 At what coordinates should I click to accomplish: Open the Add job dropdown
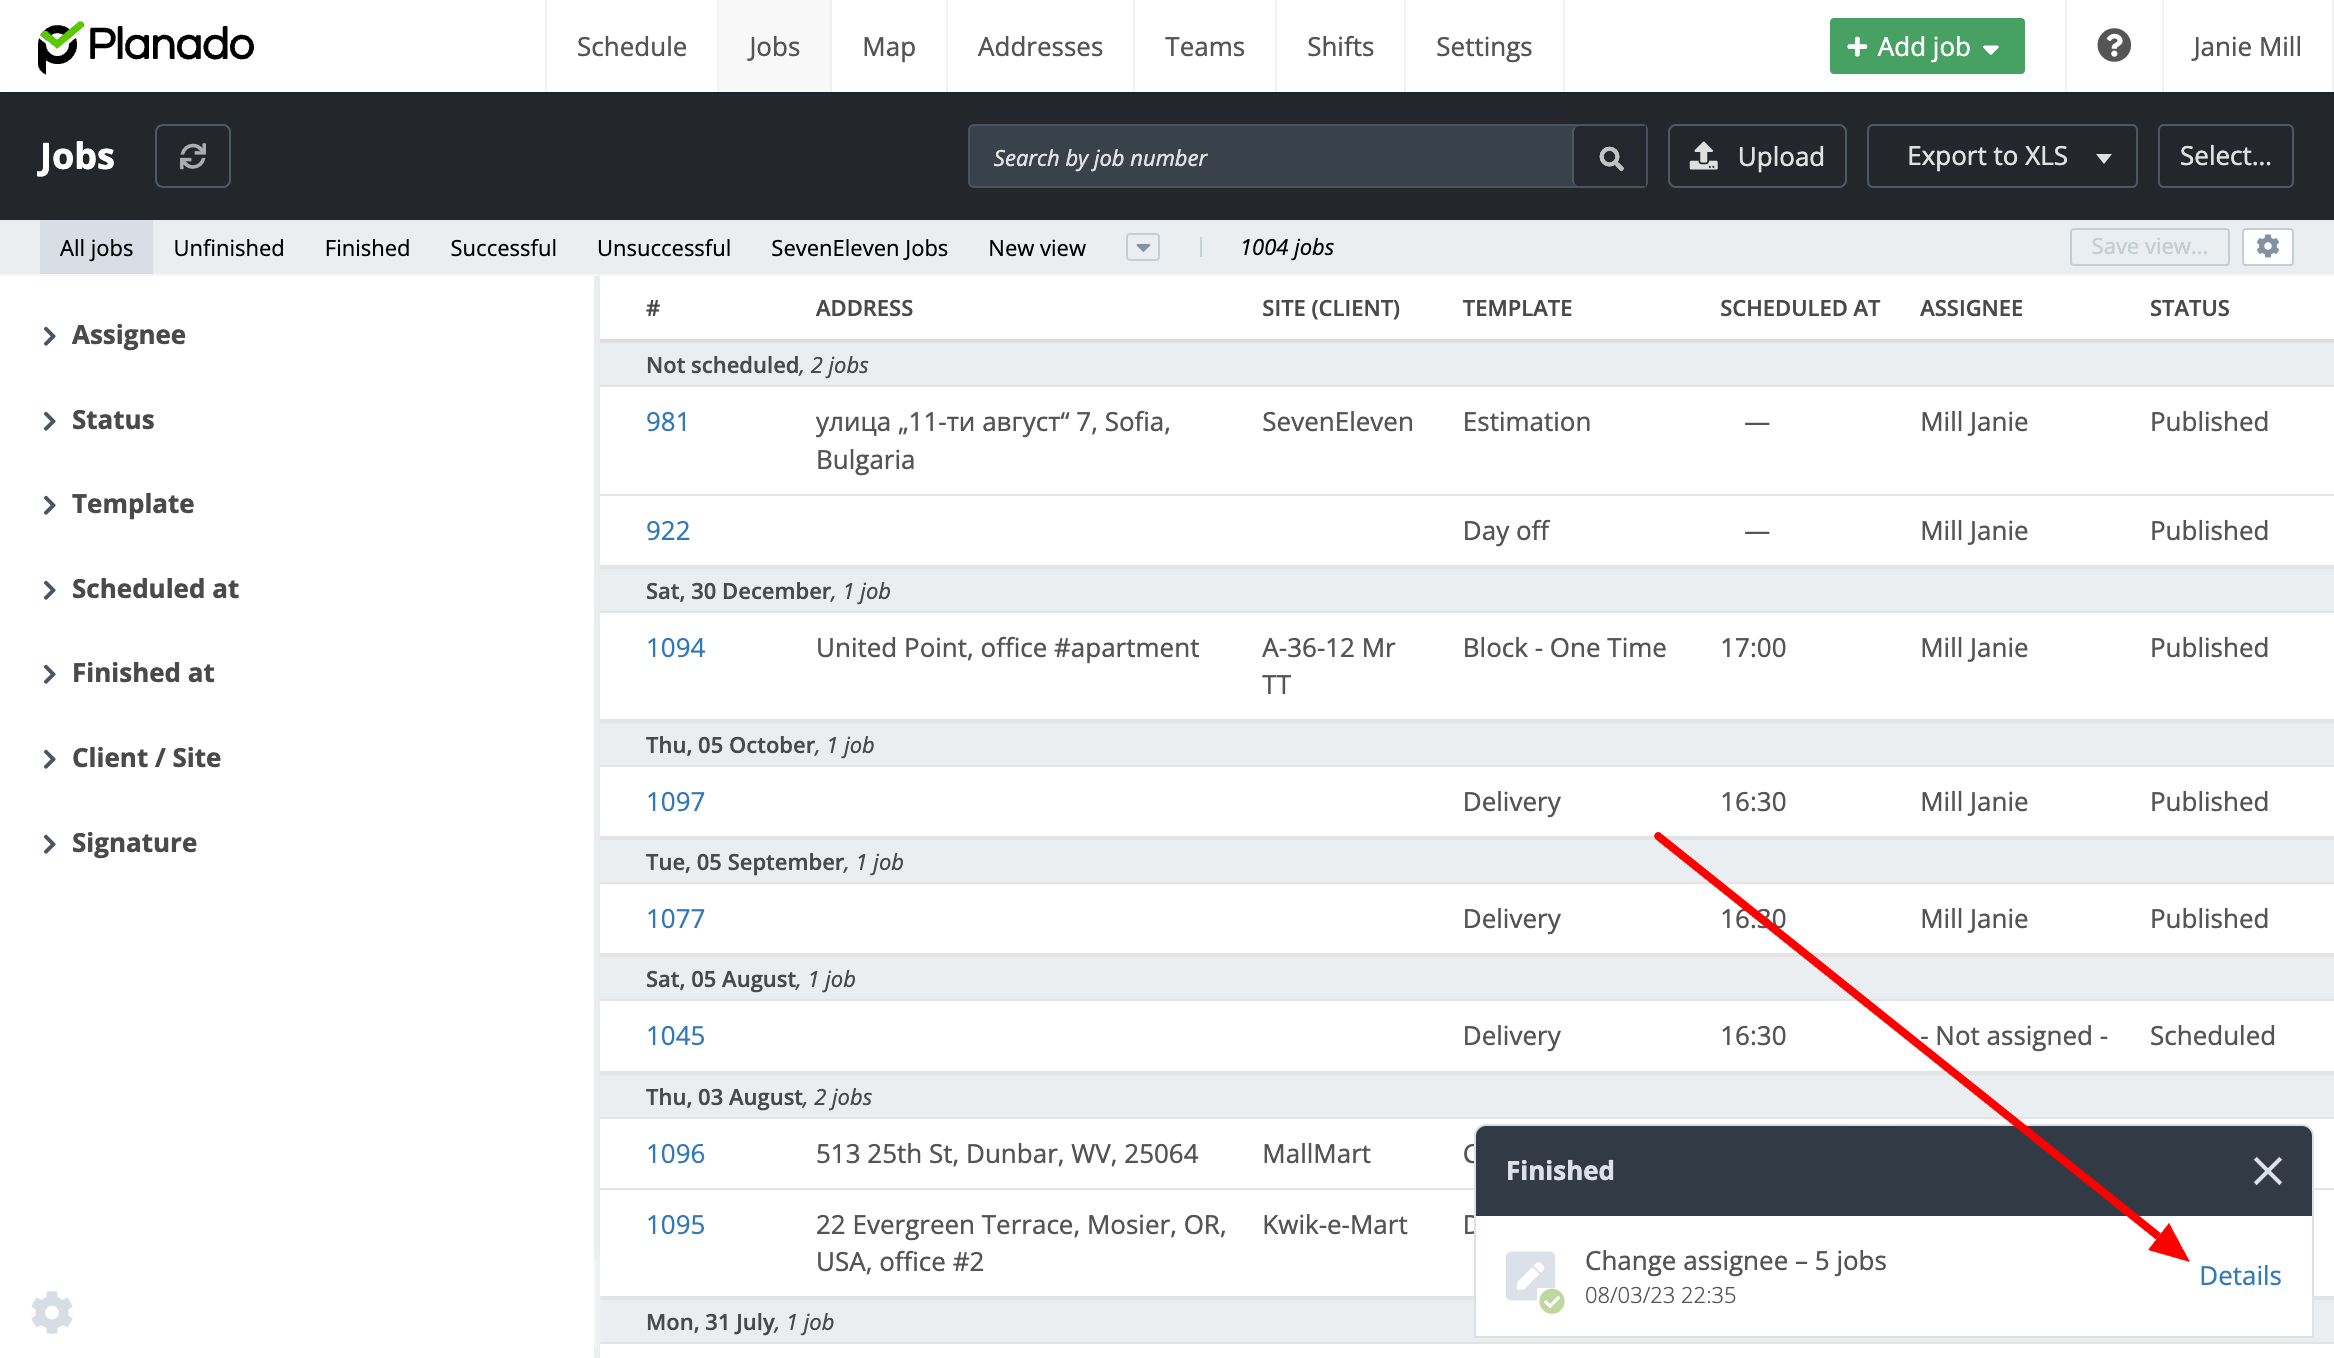coord(1926,47)
